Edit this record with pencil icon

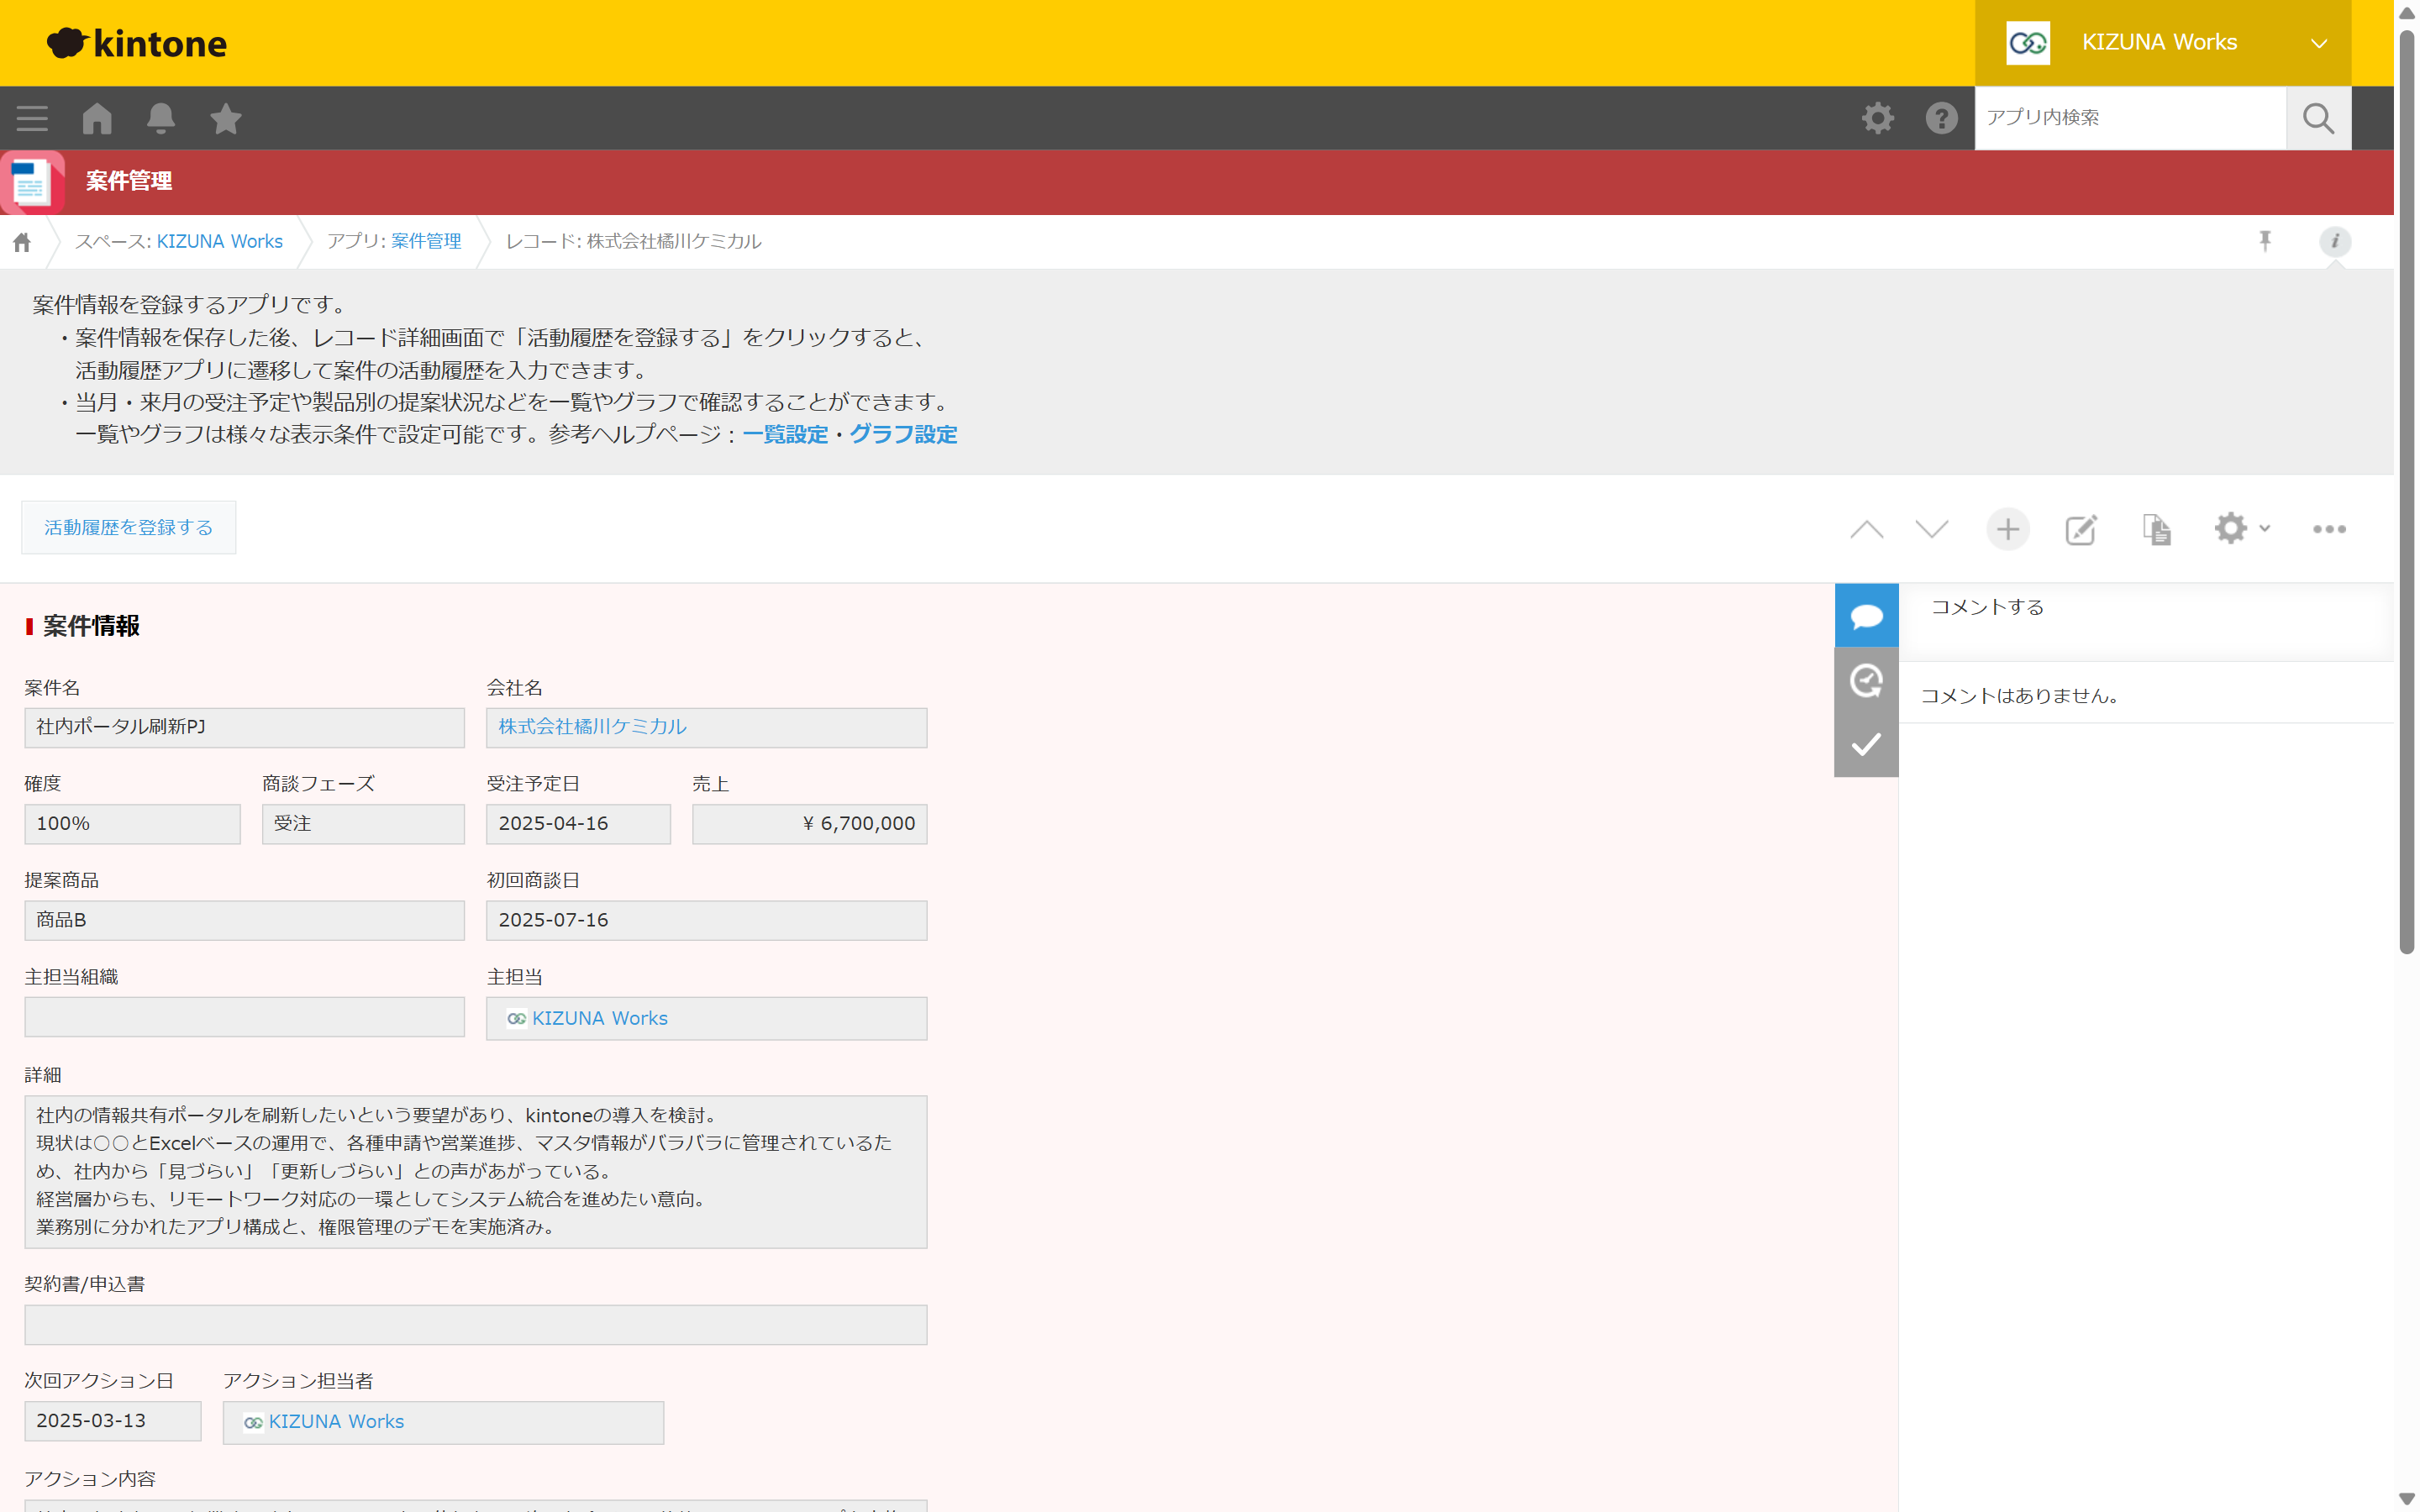(2081, 529)
